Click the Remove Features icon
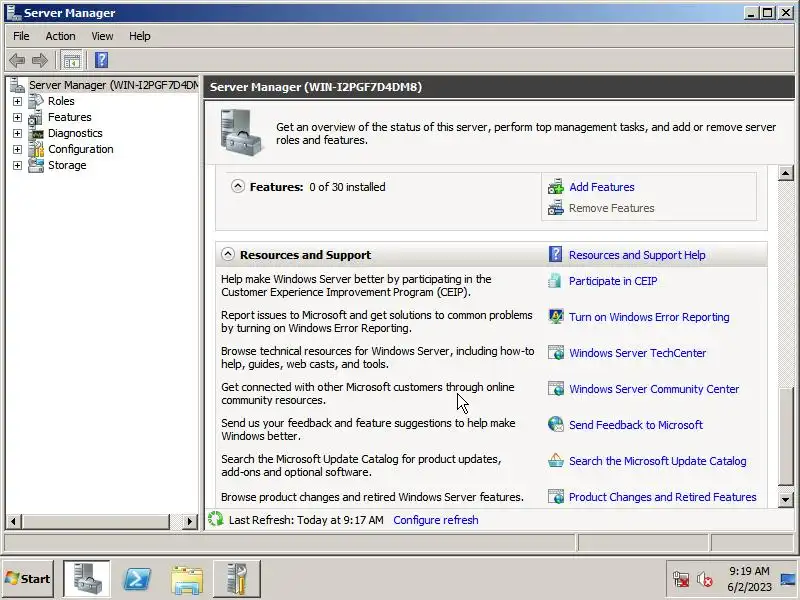 (556, 208)
